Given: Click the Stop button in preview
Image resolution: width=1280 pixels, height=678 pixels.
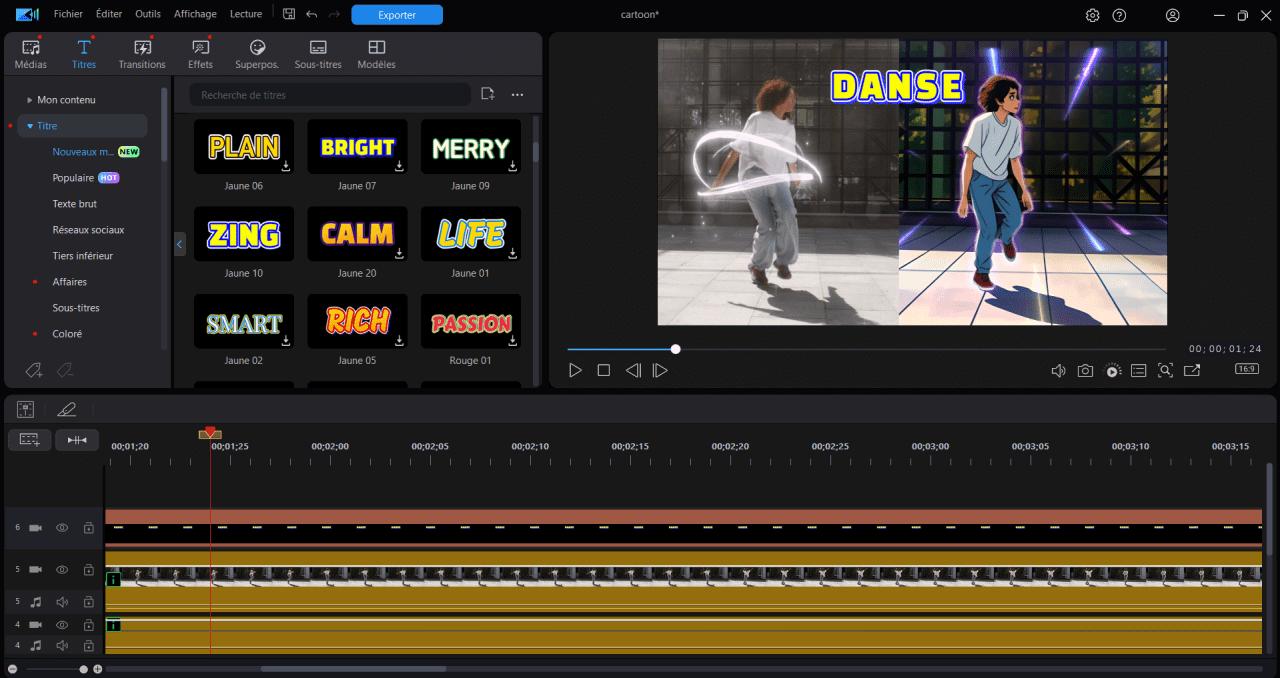Looking at the screenshot, I should click(604, 370).
